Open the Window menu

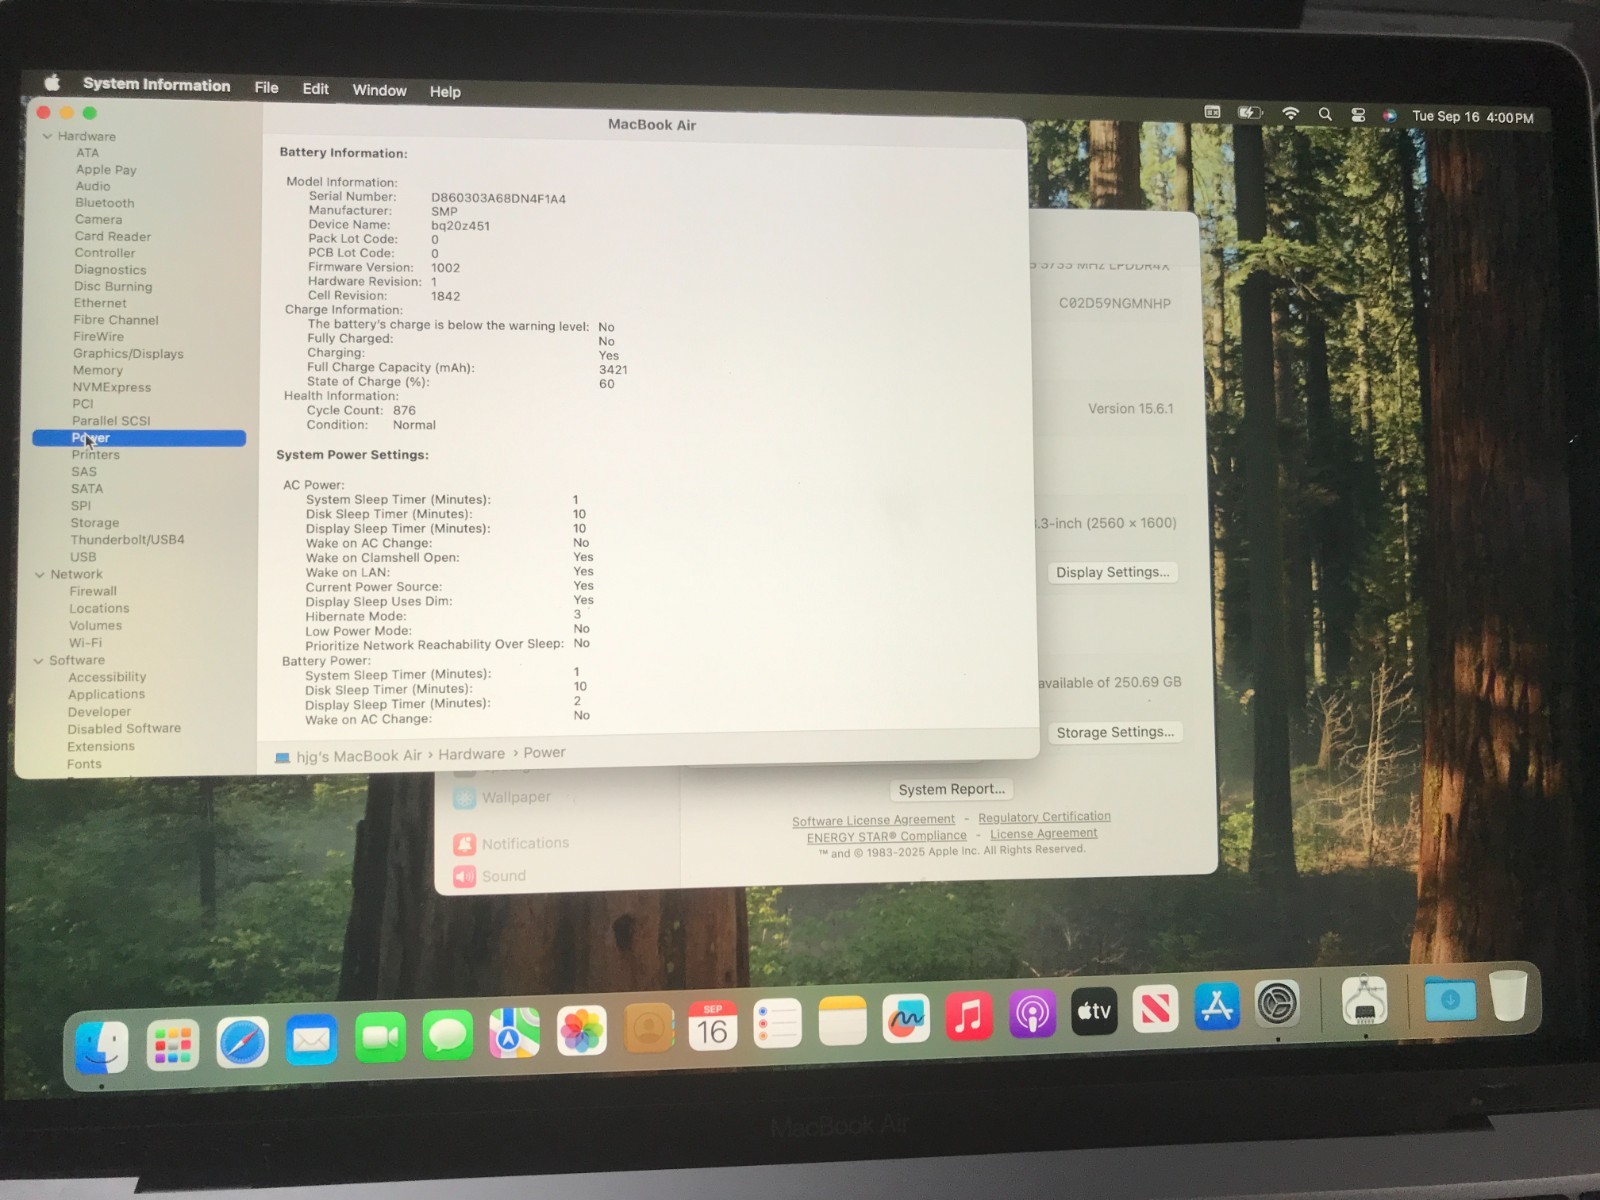tap(380, 90)
